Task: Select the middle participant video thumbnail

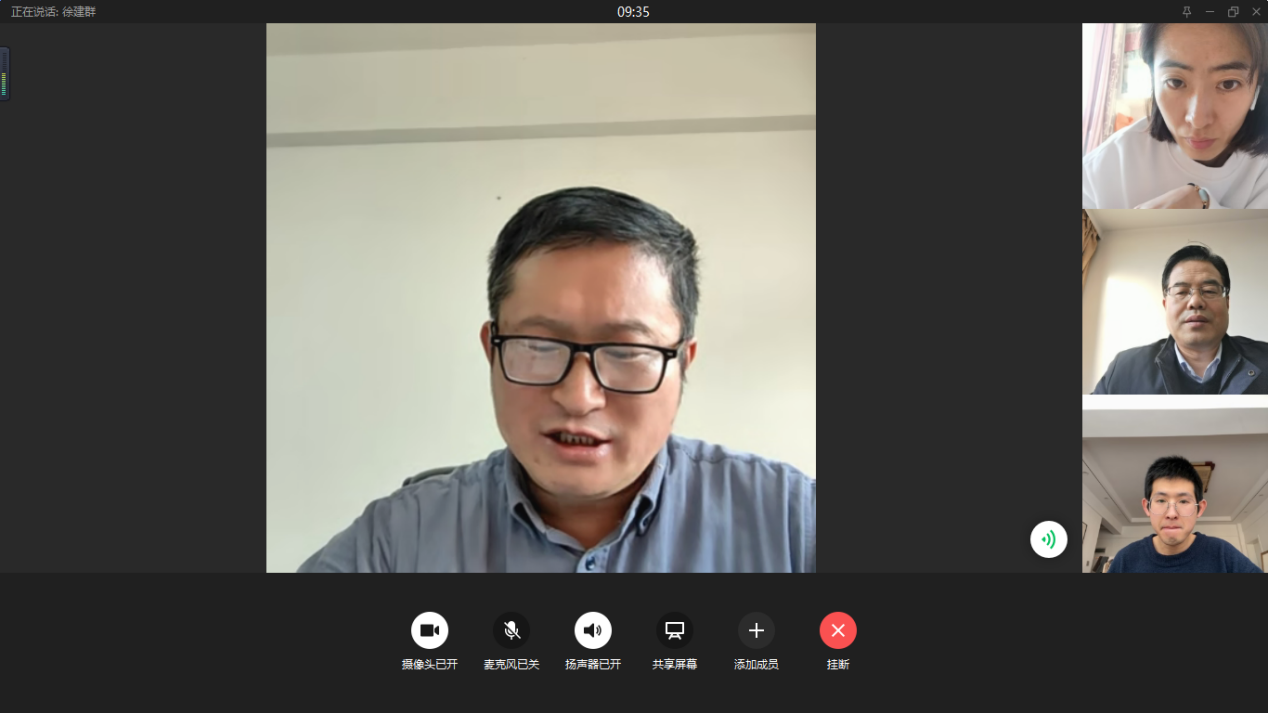Action: click(x=1174, y=302)
